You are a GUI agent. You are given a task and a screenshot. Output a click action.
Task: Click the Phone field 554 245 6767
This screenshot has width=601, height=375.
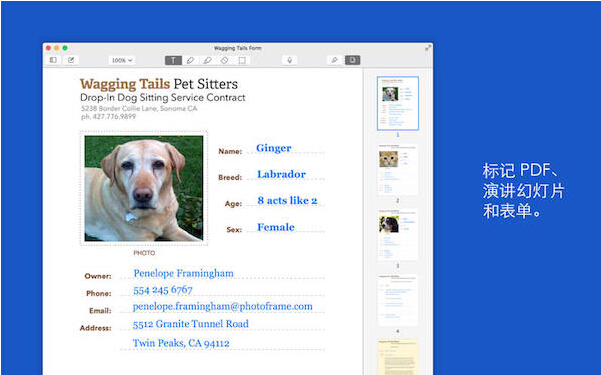tap(163, 290)
